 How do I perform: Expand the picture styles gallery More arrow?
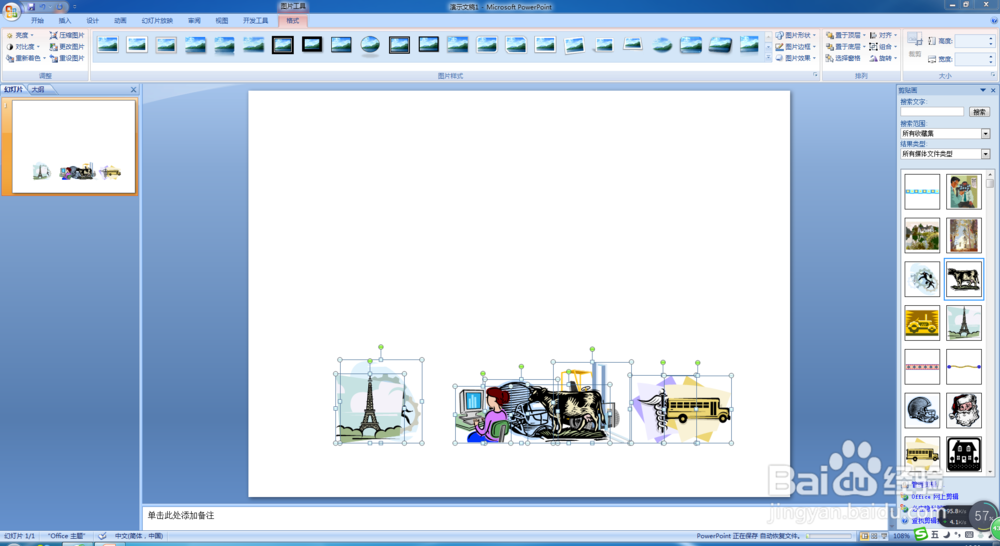point(768,58)
